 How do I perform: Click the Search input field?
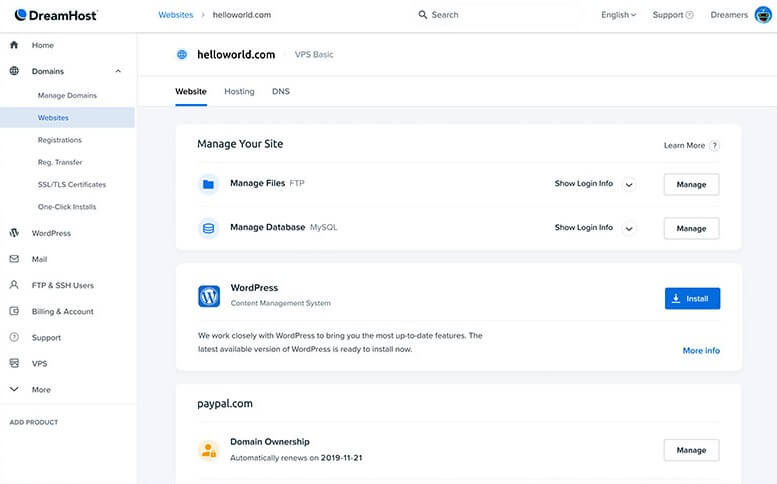496,15
